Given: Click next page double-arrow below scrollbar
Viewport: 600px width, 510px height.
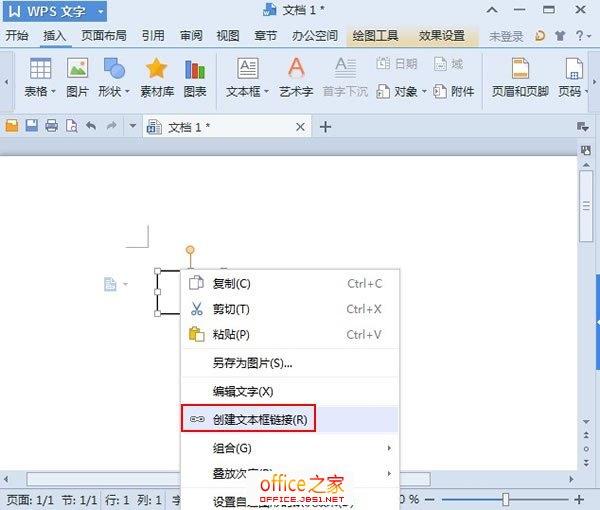Looking at the screenshot, I should click(586, 463).
